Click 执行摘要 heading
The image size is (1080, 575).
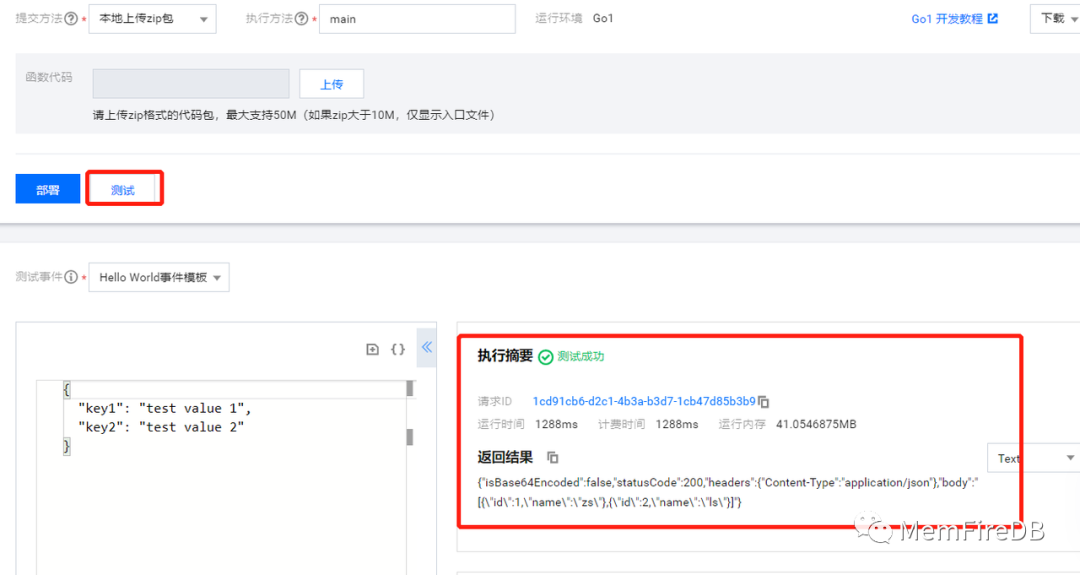click(x=505, y=355)
